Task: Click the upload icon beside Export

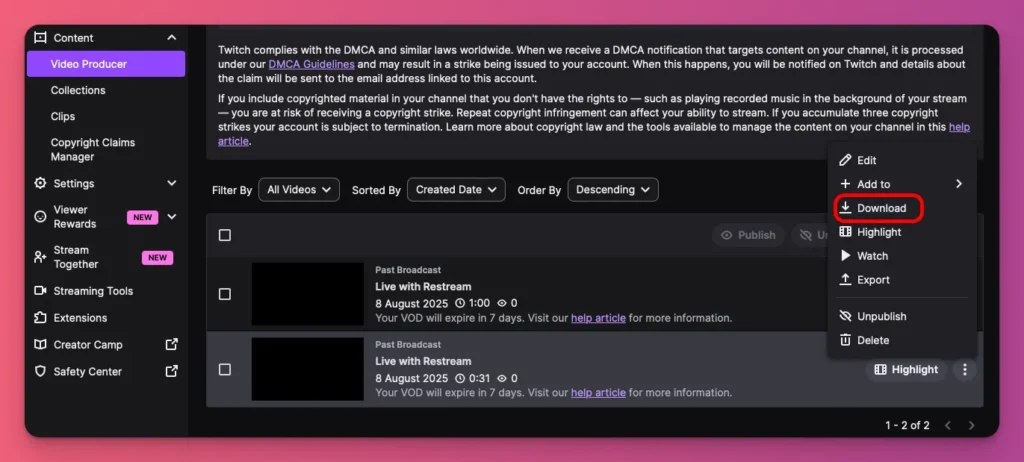Action: pyautogui.click(x=845, y=280)
